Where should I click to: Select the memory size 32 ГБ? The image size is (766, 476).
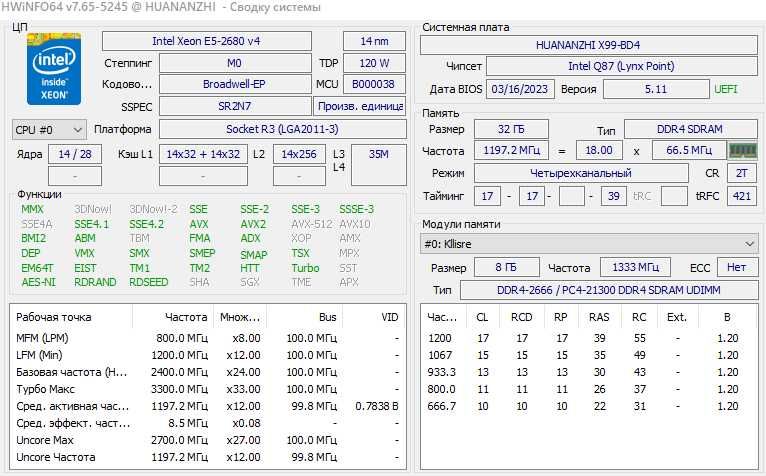511,130
